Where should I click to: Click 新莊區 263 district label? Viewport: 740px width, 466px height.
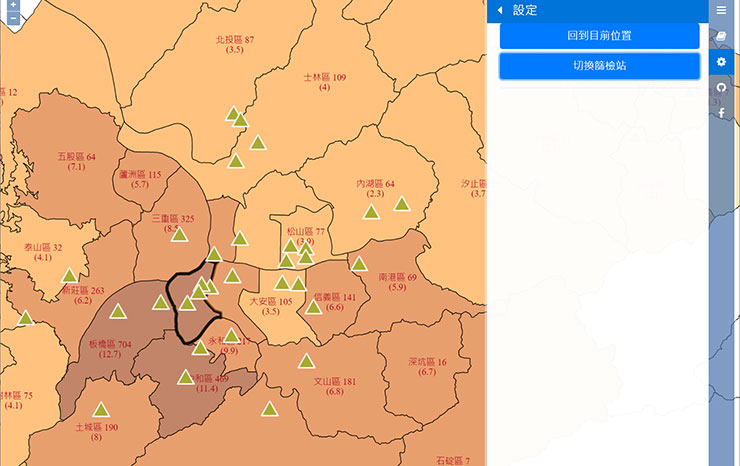83,290
